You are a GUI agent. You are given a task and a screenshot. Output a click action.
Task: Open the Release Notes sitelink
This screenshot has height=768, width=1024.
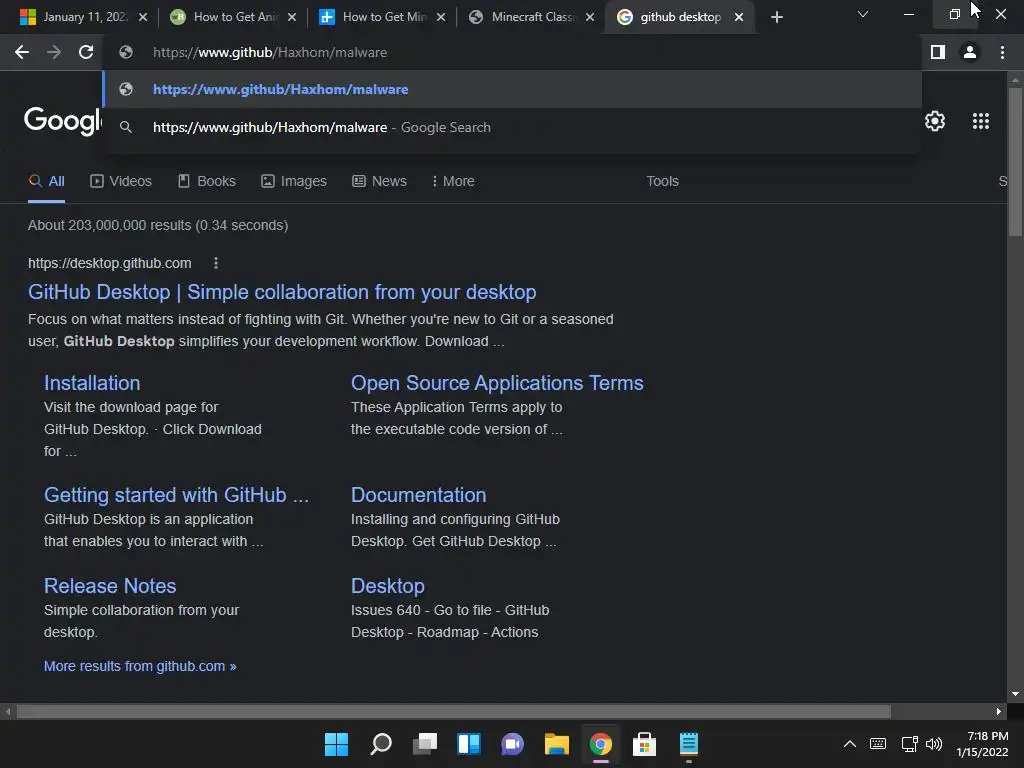click(110, 586)
